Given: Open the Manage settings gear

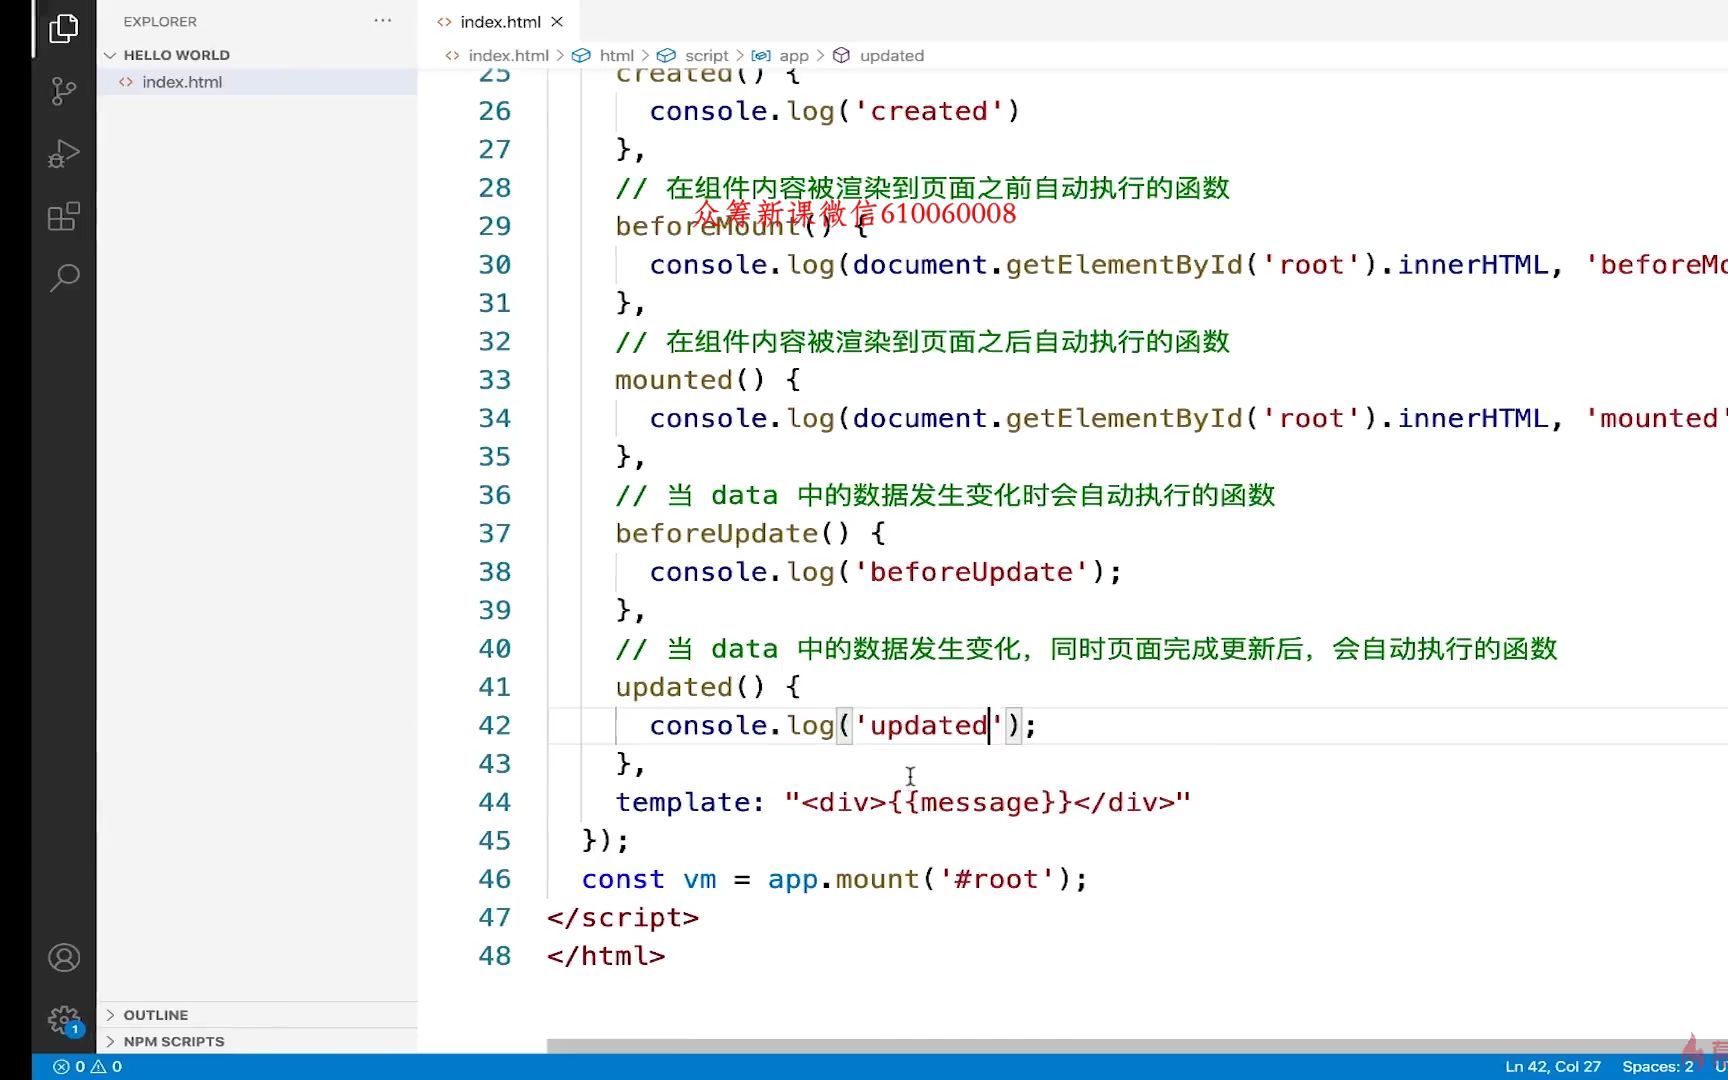Looking at the screenshot, I should point(63,1019).
